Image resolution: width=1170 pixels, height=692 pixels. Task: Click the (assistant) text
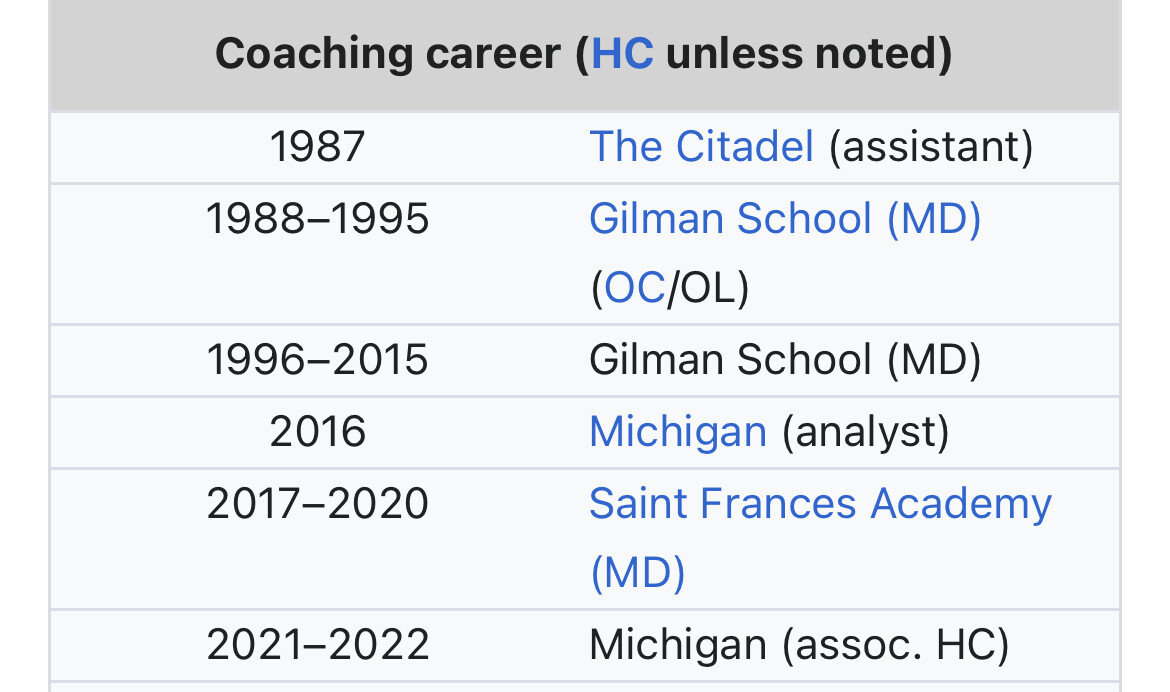931,146
